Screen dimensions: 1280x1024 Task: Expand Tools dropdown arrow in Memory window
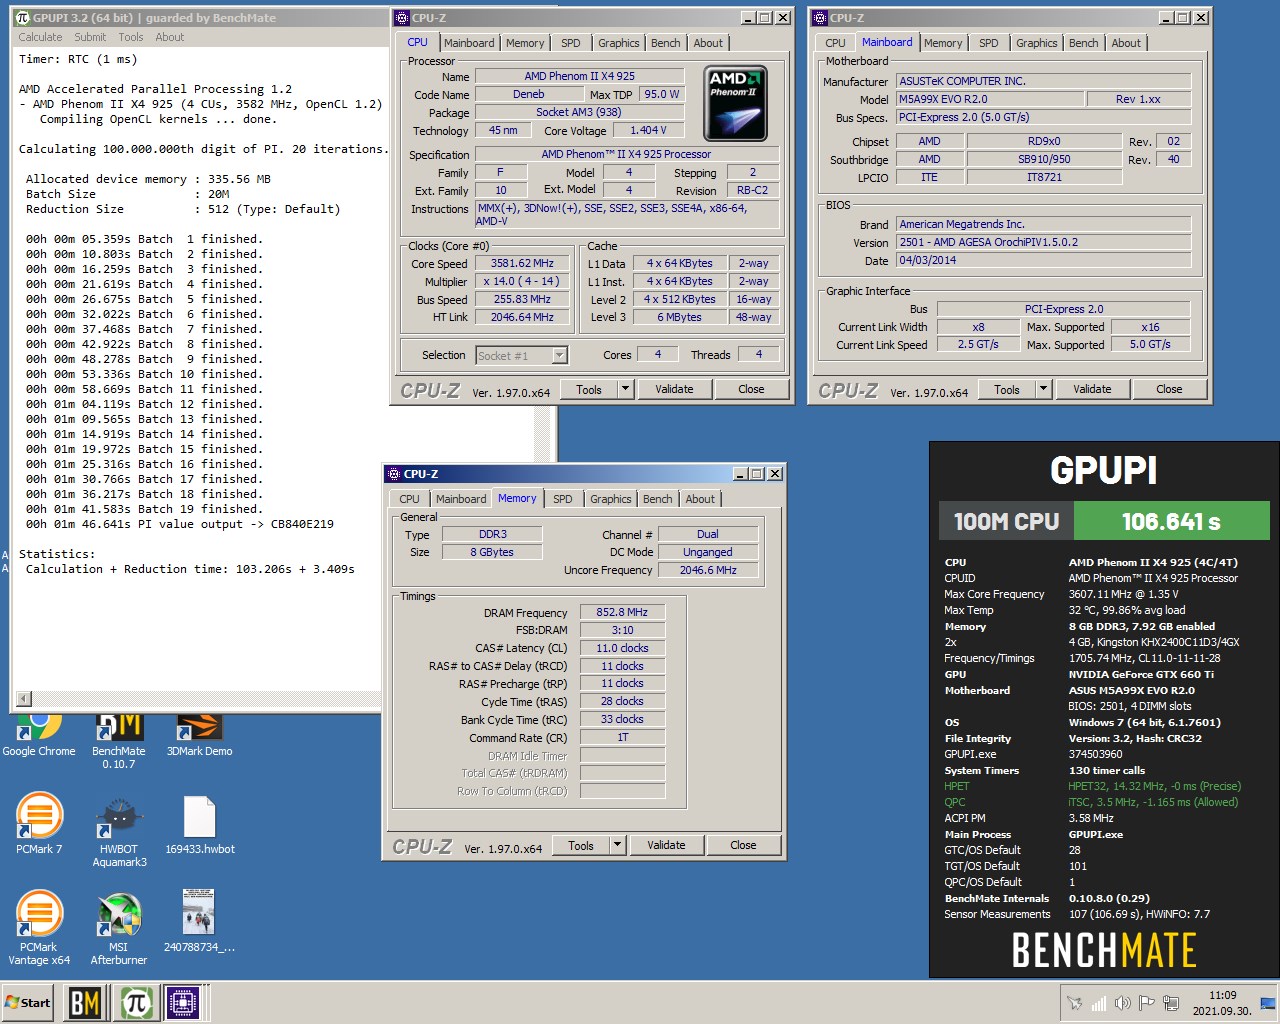(x=618, y=845)
